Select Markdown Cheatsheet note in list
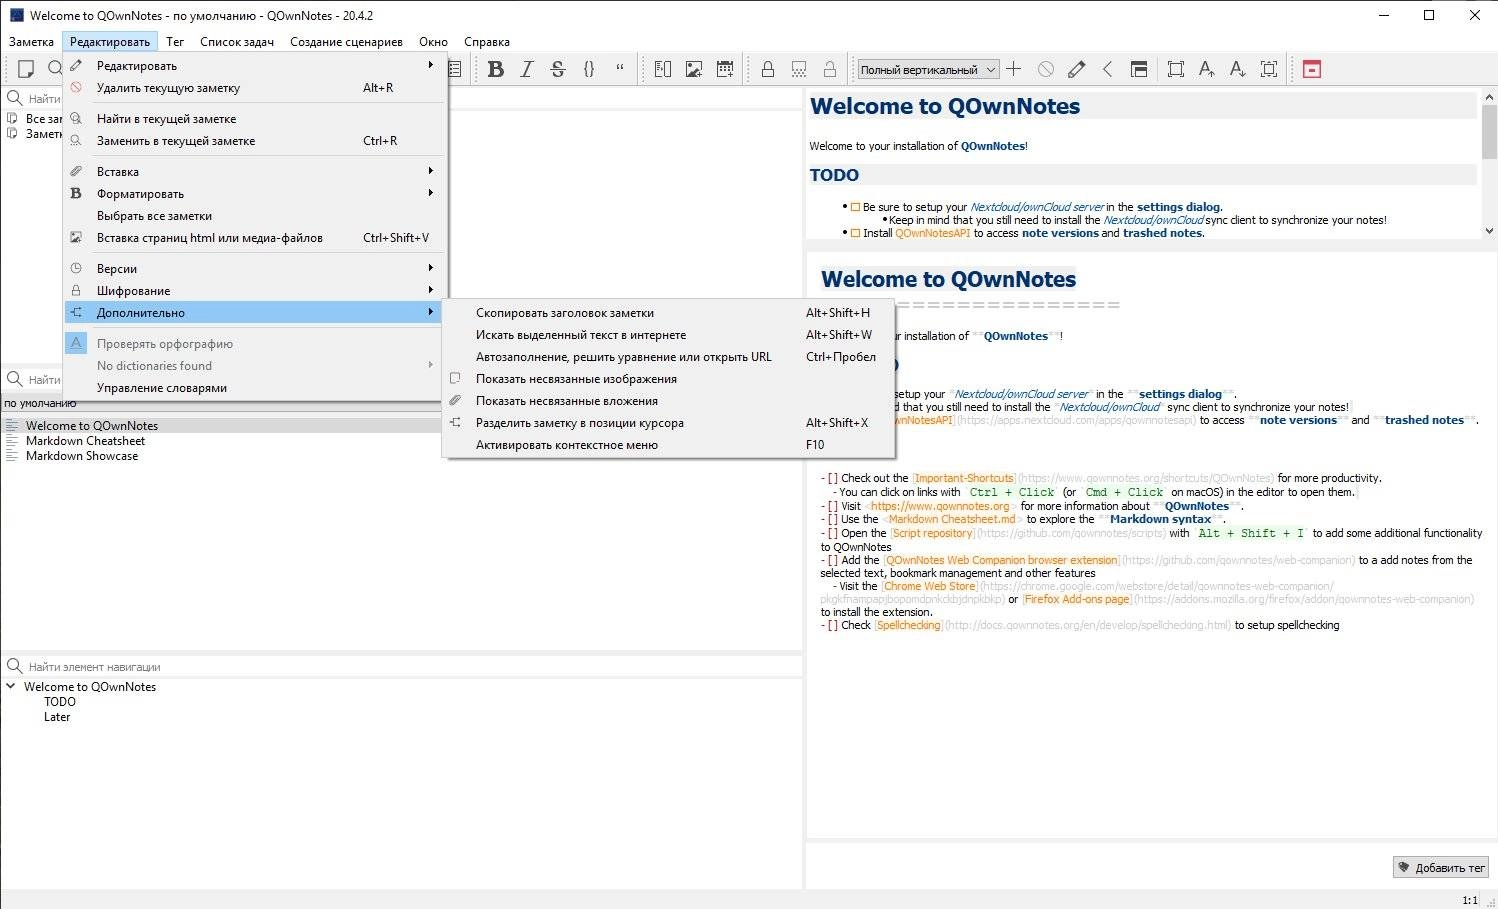Screen dimensions: 1498x909 point(85,441)
